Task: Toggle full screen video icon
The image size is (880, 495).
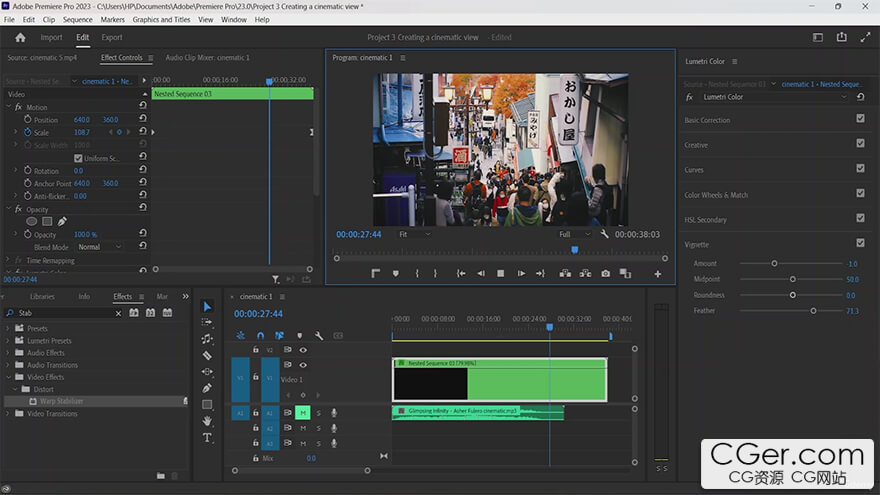Action: [865, 38]
